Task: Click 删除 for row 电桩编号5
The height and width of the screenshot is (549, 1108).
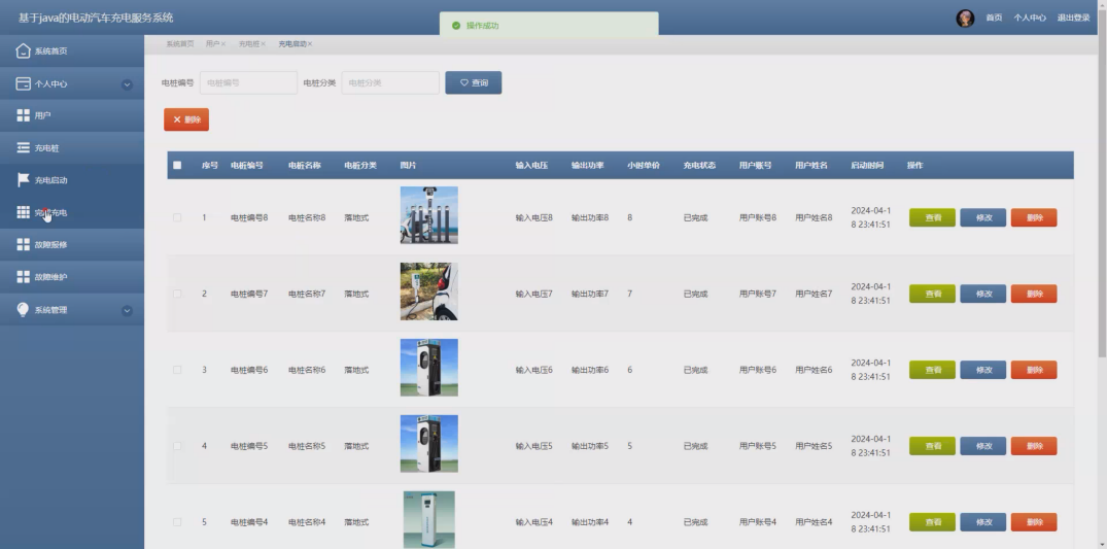Action: click(1034, 447)
